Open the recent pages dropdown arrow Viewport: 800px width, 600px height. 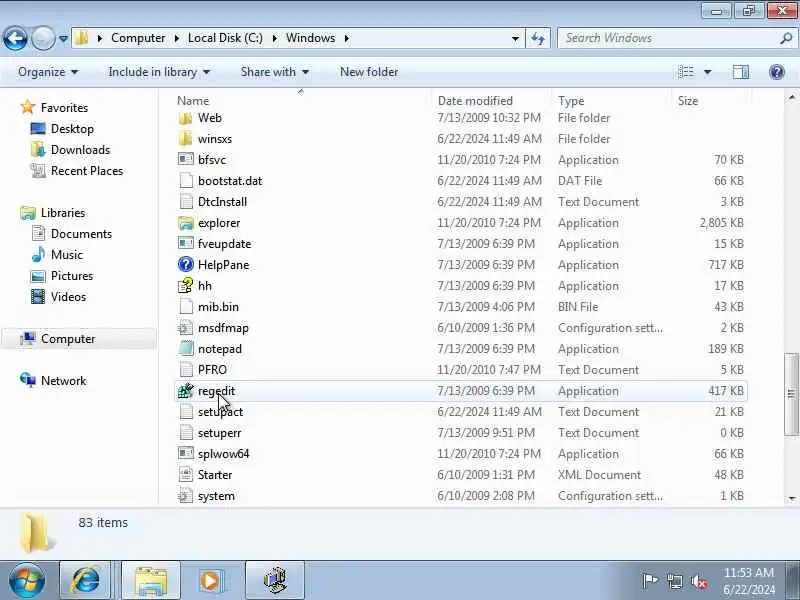63,38
